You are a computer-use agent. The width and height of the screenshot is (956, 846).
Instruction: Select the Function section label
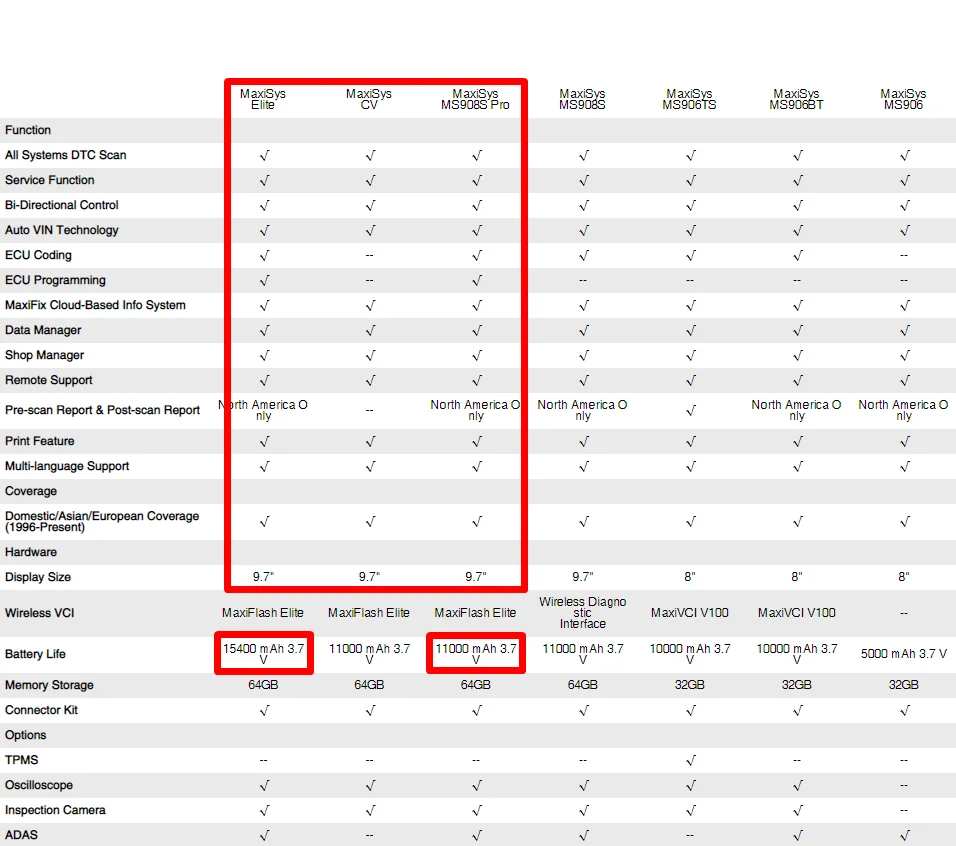[28, 130]
